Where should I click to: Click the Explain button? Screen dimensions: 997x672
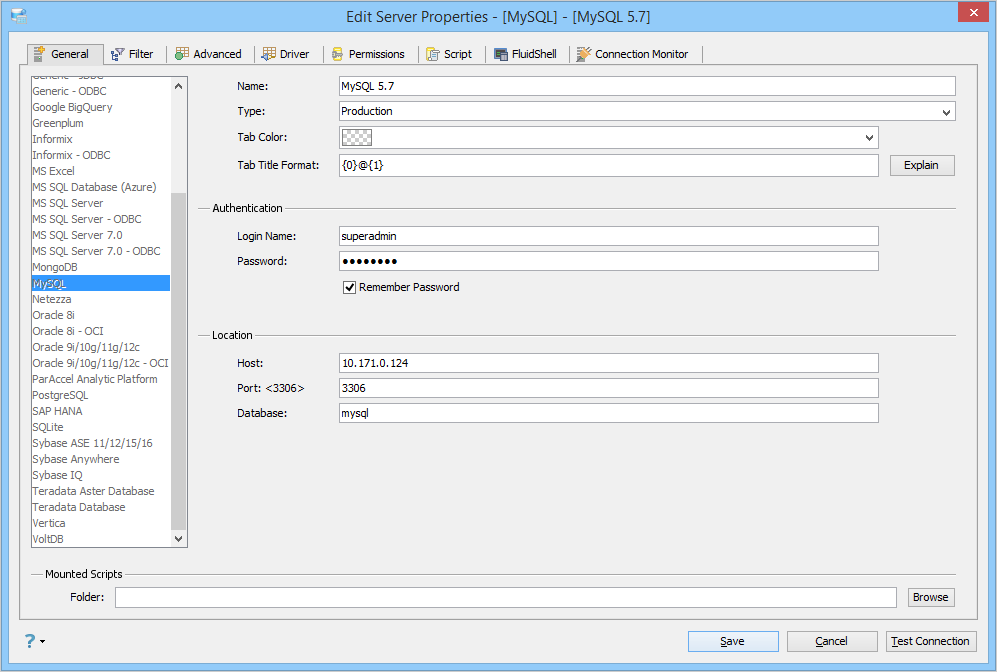click(921, 165)
